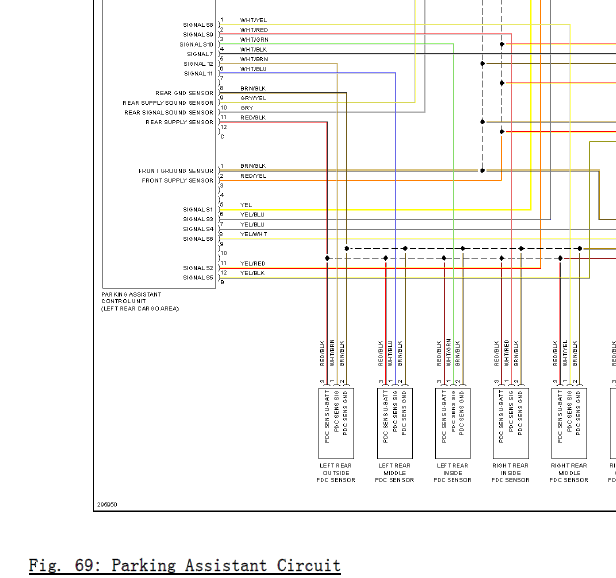Select the 'SIGNAL S5' pin label
616x578 pixels.
(198, 278)
